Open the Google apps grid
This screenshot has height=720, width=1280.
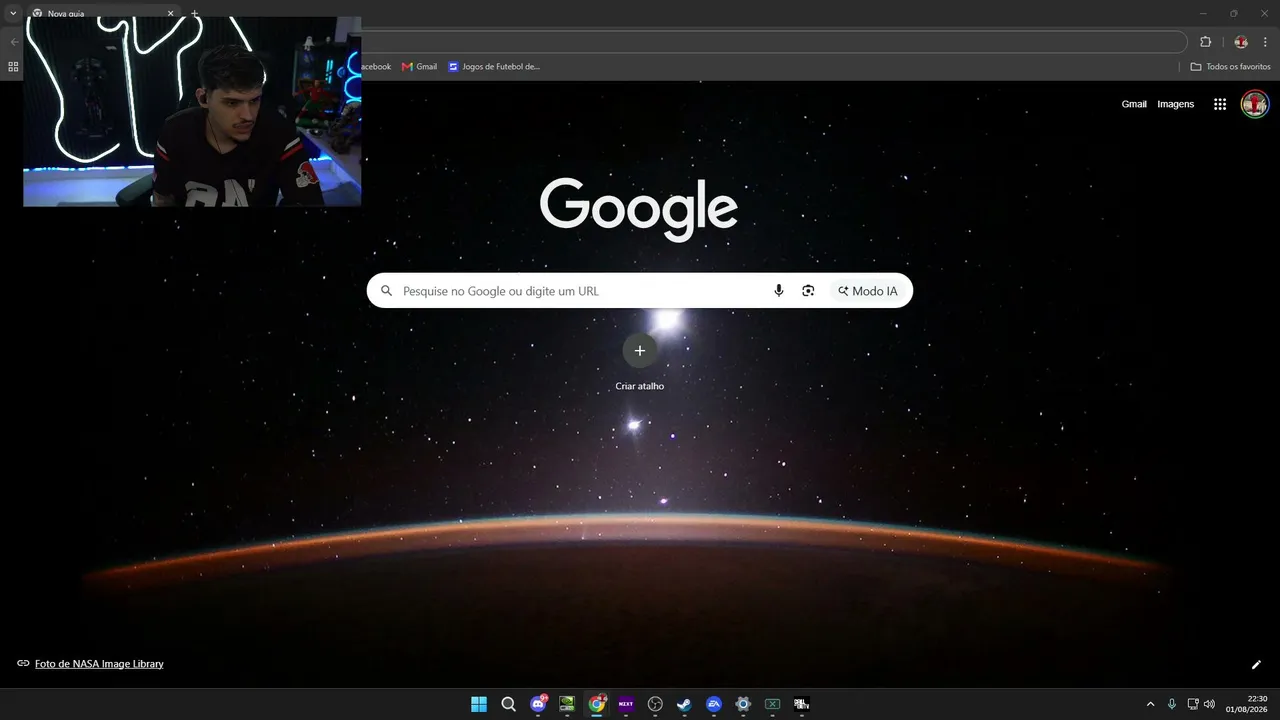[x=1220, y=104]
